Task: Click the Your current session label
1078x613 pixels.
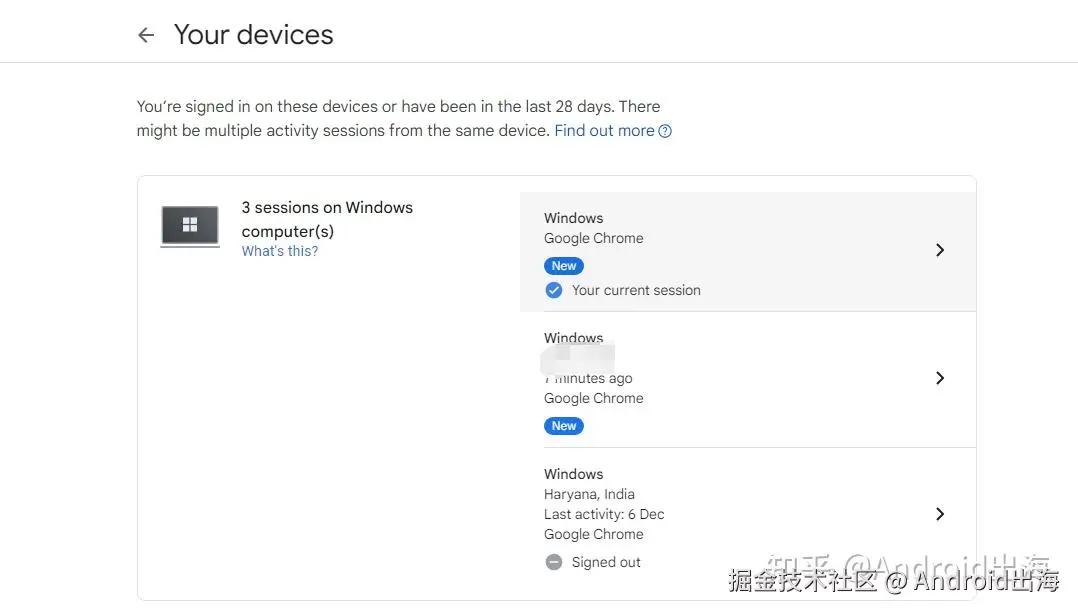Action: [x=636, y=290]
